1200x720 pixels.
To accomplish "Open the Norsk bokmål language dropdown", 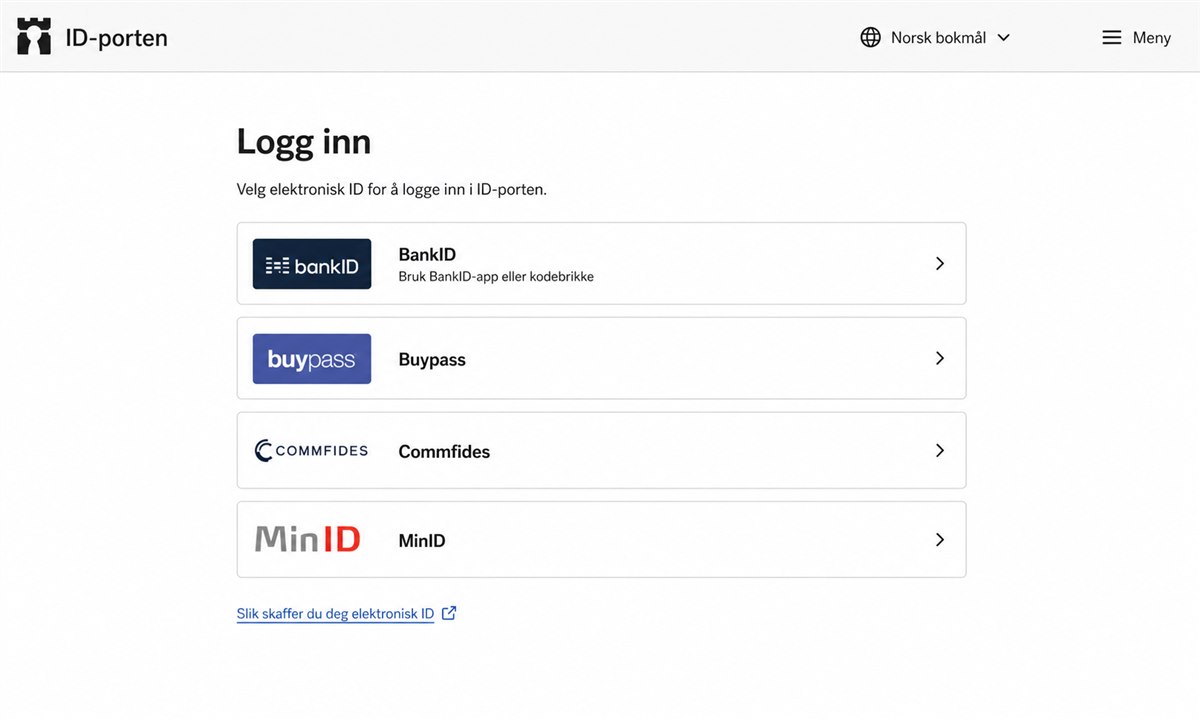I will pyautogui.click(x=935, y=37).
